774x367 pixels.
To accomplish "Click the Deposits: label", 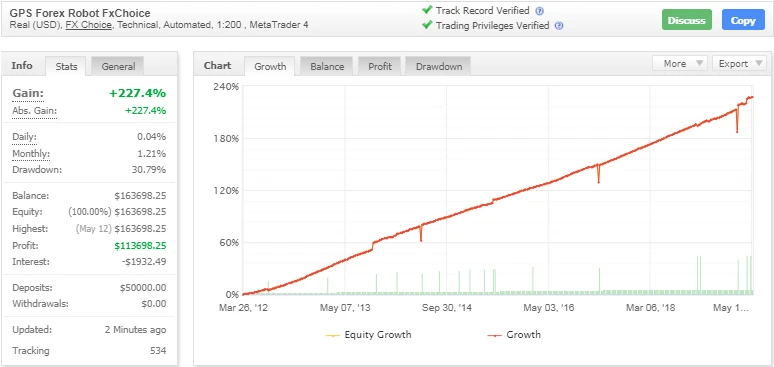I will [x=33, y=287].
